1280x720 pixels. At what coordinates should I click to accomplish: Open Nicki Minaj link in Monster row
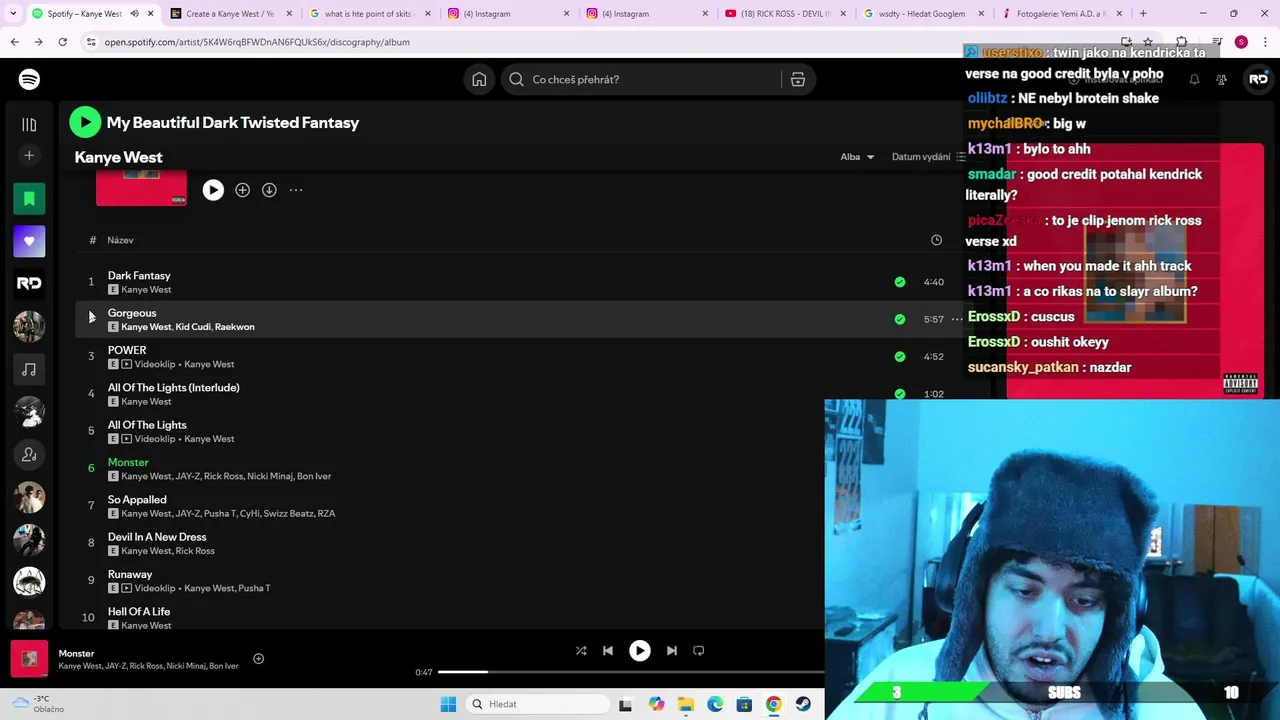pyautogui.click(x=269, y=476)
